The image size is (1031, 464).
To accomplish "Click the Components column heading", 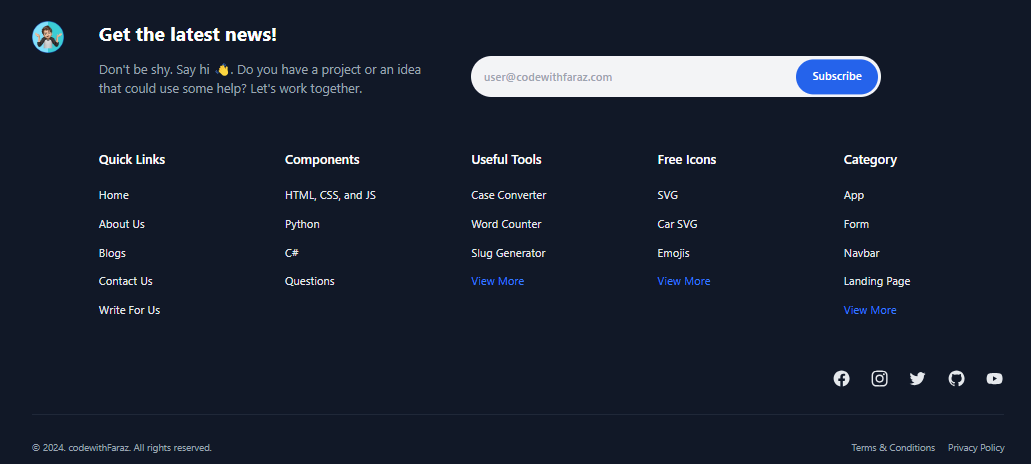I will point(322,160).
